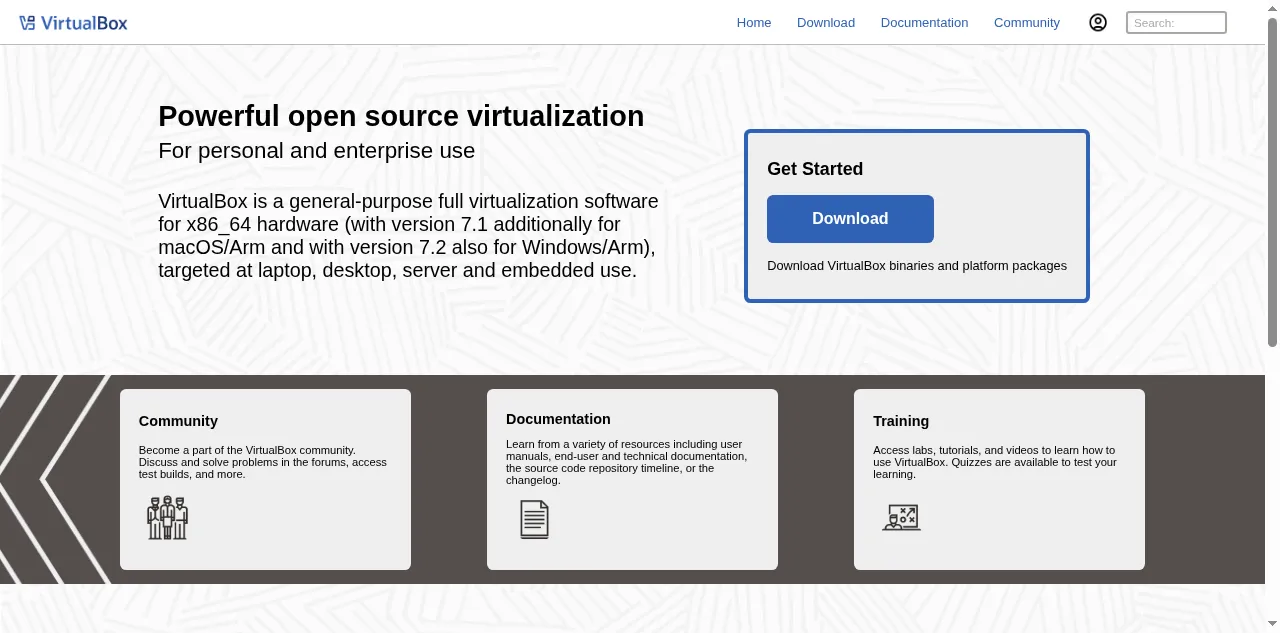Click the blue Download button

coord(850,219)
